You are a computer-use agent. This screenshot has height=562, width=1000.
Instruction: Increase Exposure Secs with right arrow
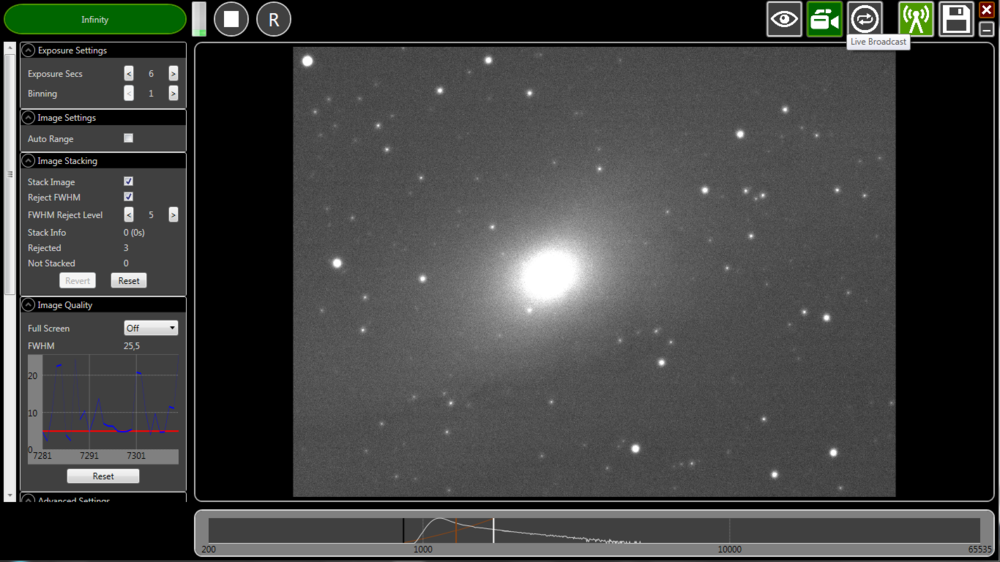click(173, 74)
